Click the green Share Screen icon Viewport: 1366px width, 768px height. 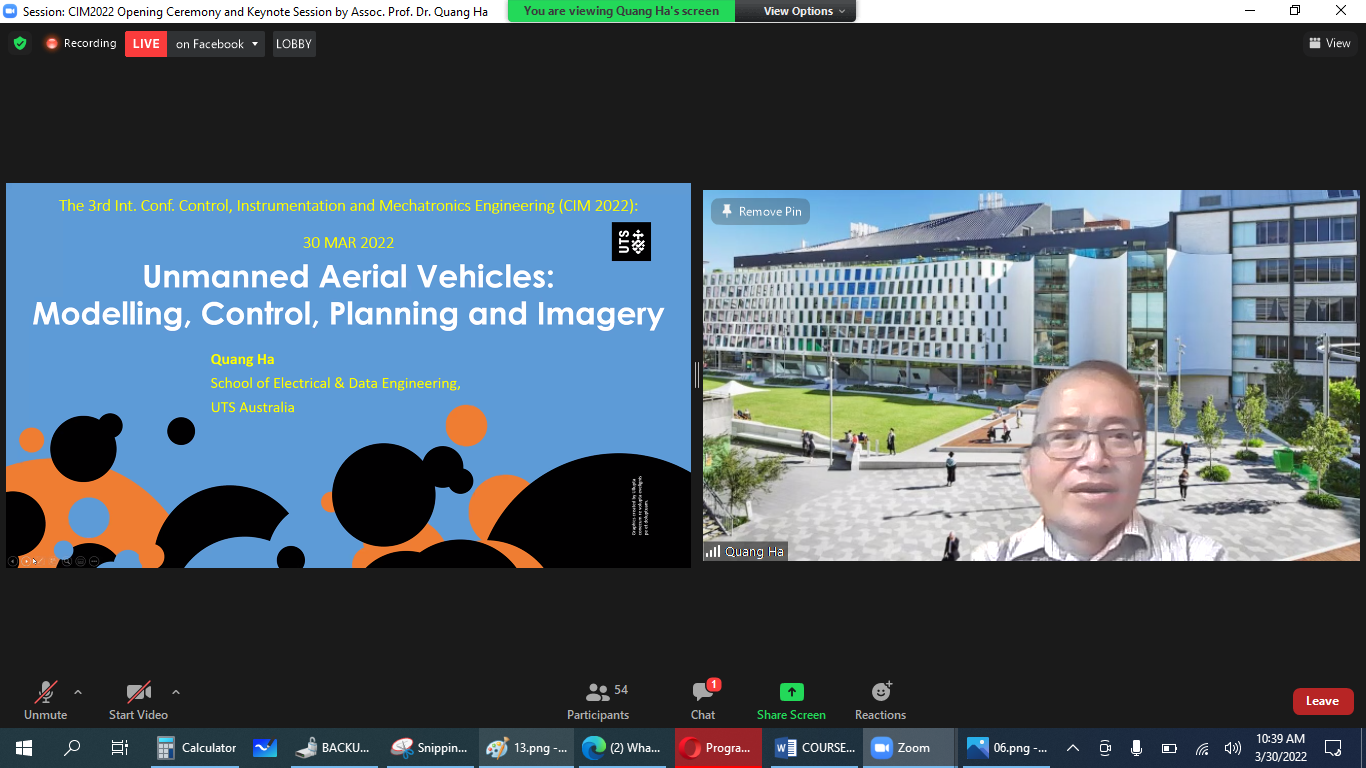tap(791, 692)
